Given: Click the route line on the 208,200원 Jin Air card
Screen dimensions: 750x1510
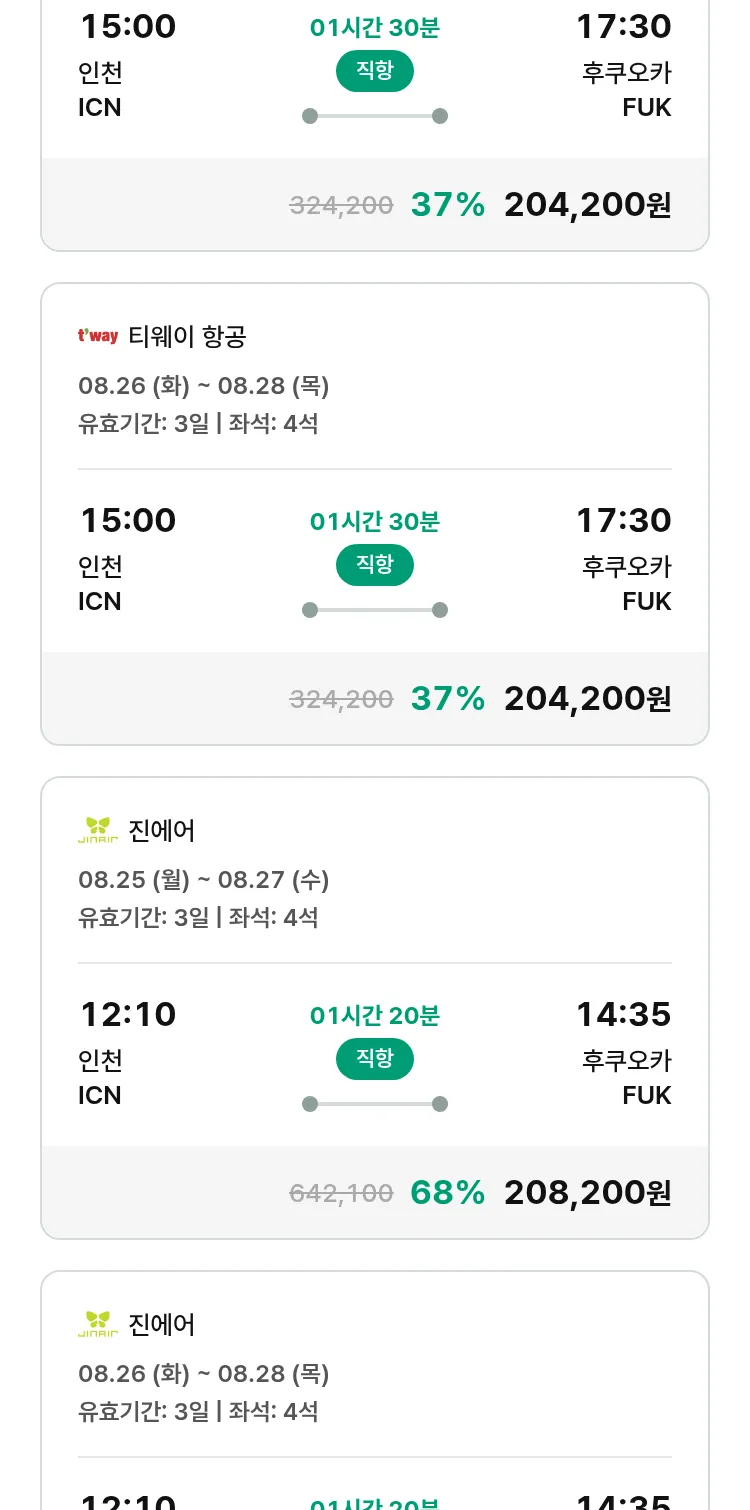Looking at the screenshot, I should point(375,1104).
